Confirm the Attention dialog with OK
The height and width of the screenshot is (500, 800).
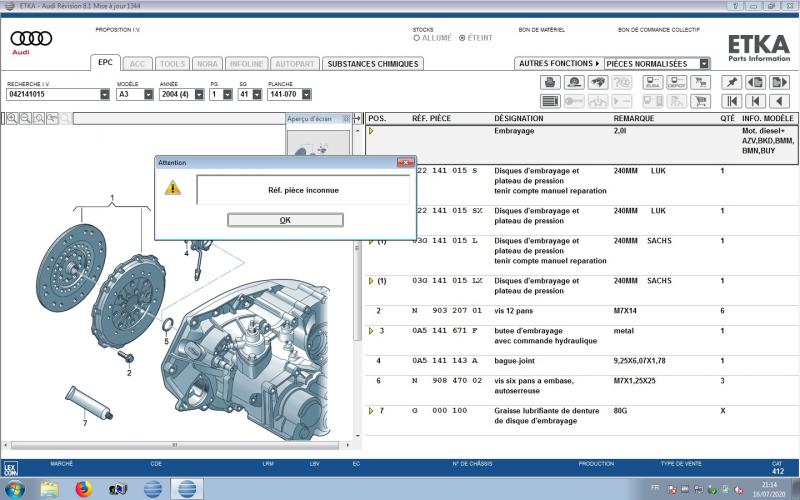285,220
